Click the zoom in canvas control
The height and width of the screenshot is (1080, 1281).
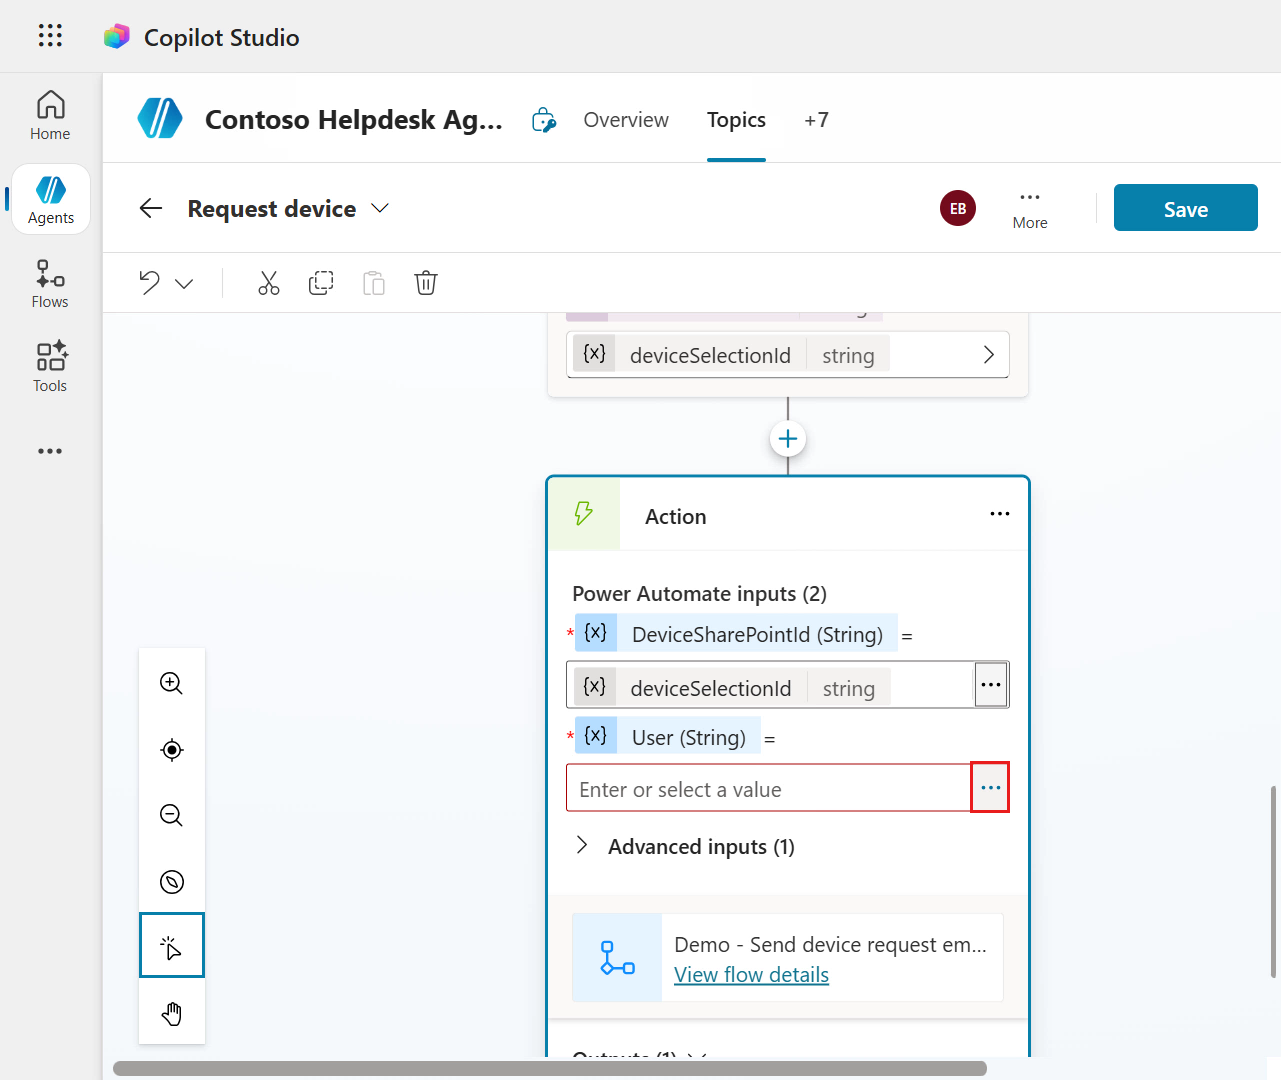172,683
